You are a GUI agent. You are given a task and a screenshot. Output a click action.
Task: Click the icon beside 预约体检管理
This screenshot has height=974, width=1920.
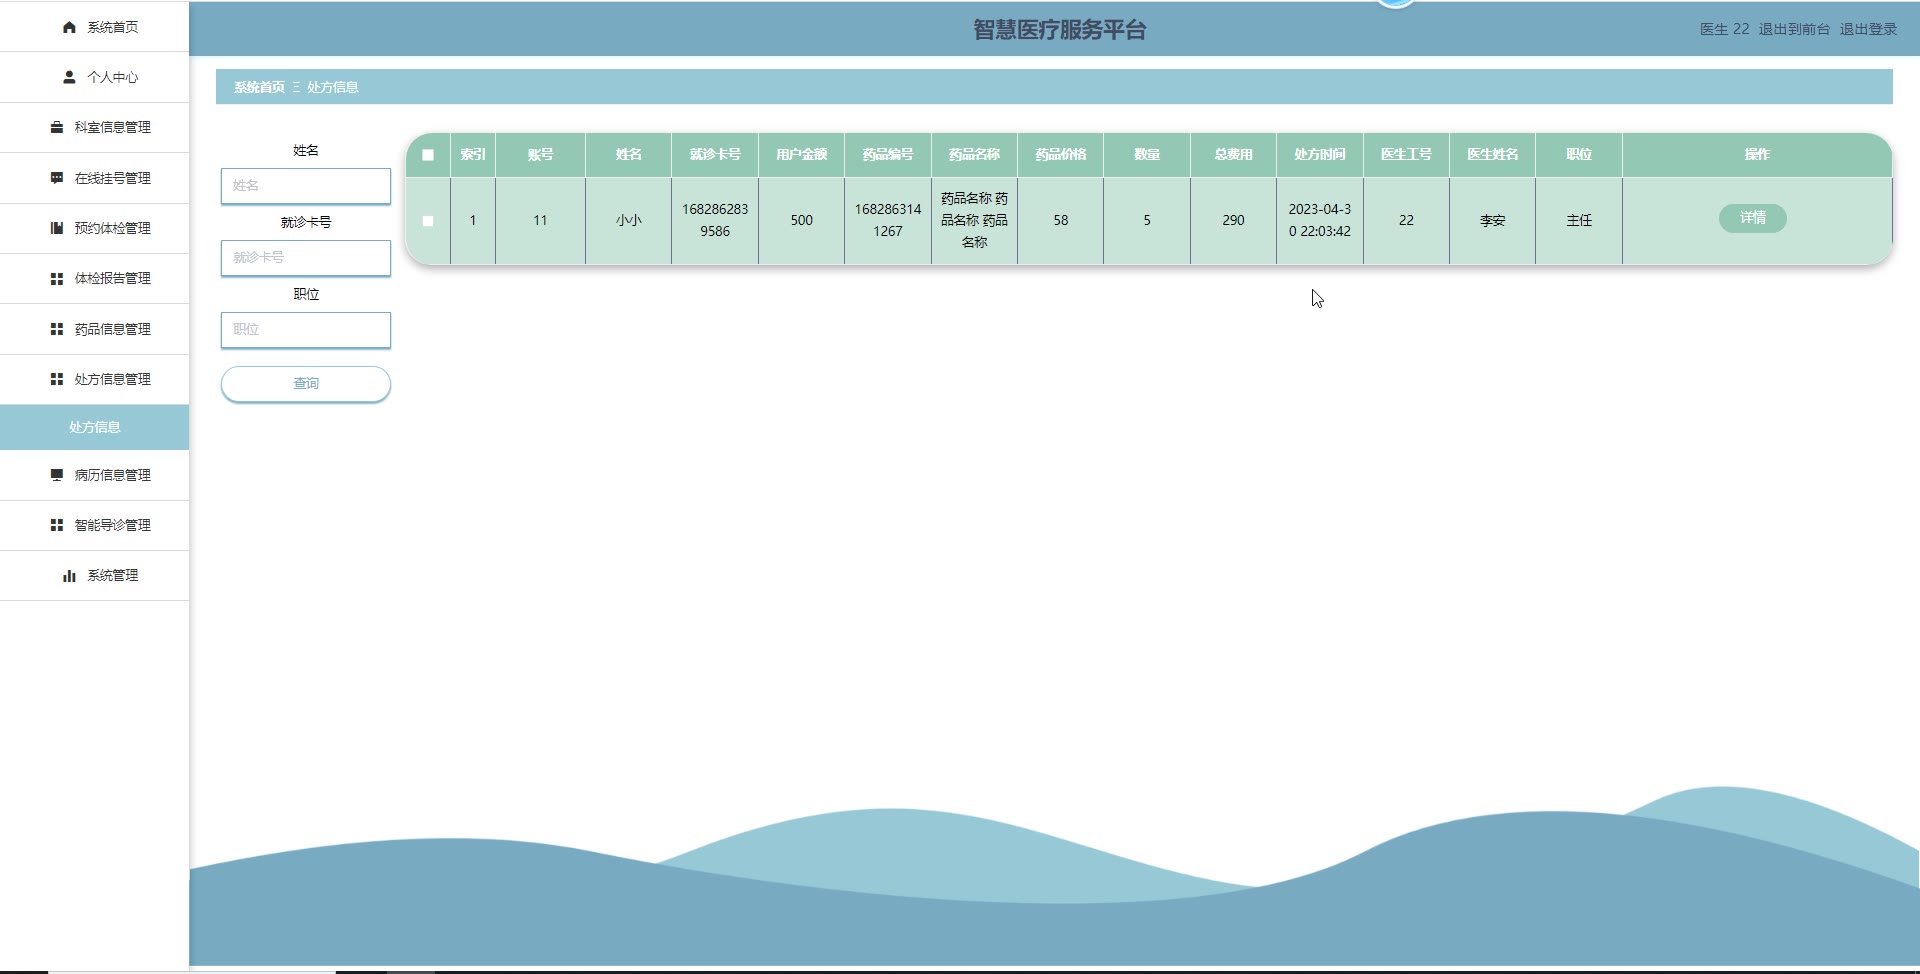tap(57, 228)
